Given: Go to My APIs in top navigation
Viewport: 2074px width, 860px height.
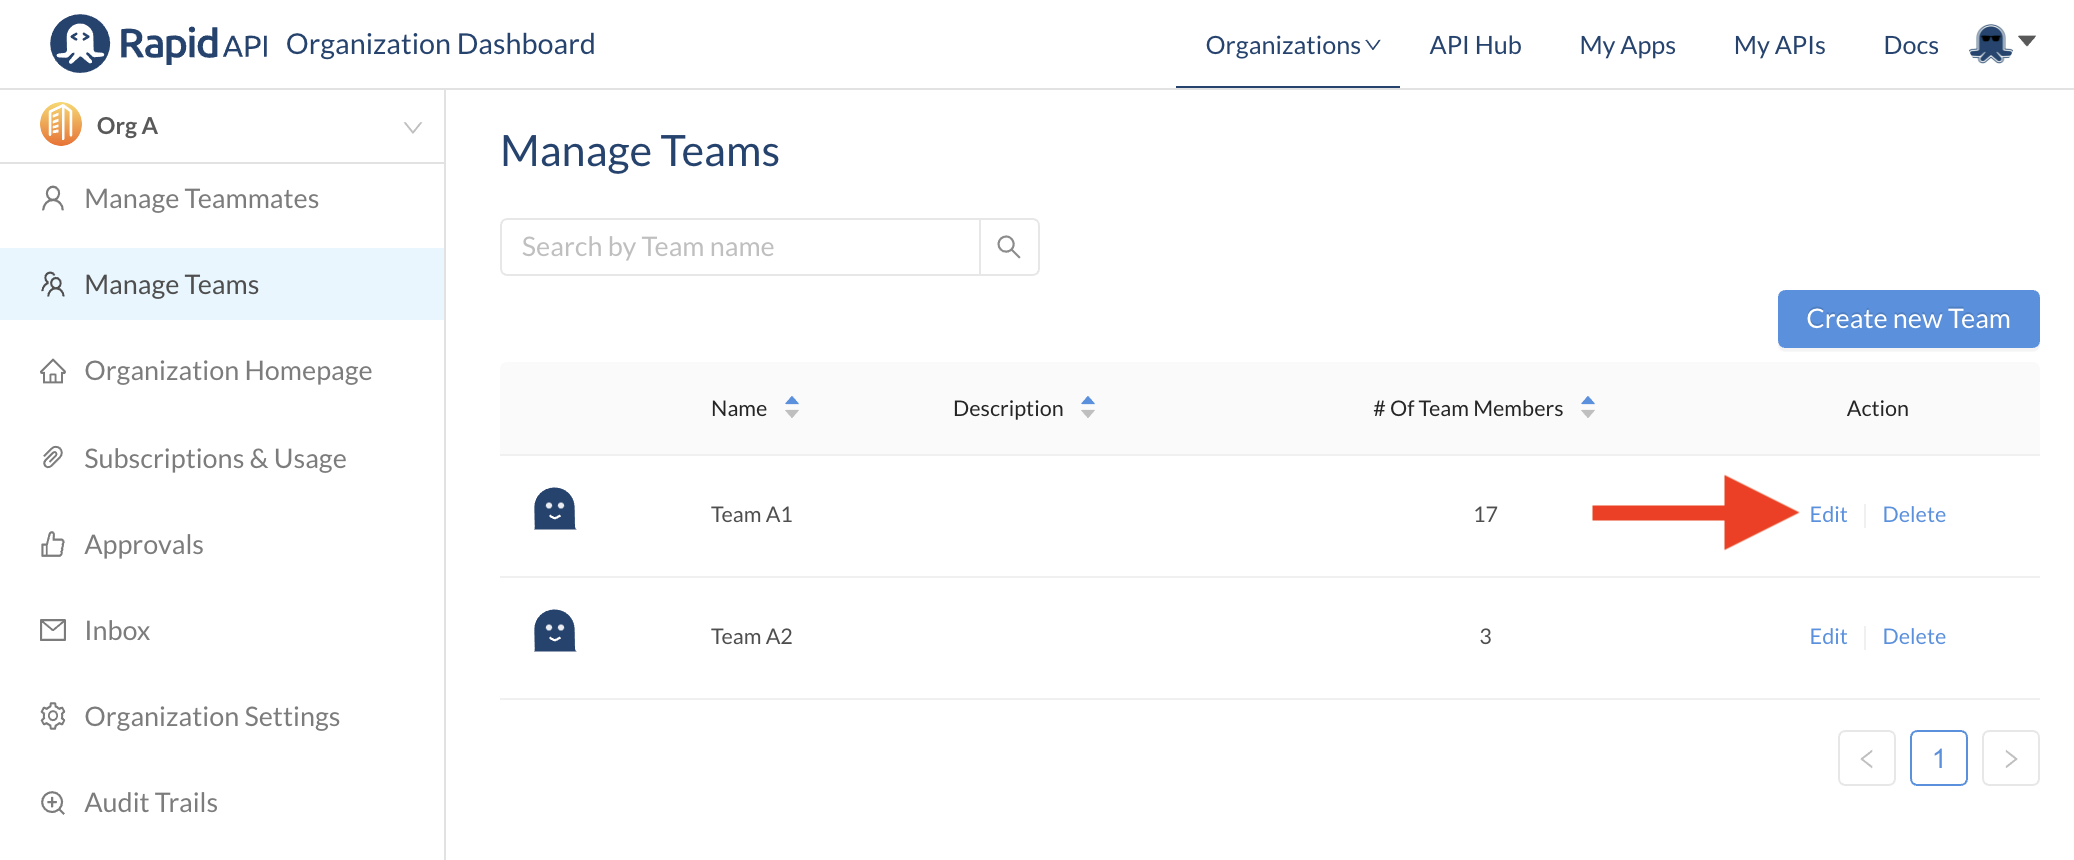Looking at the screenshot, I should pyautogui.click(x=1779, y=45).
